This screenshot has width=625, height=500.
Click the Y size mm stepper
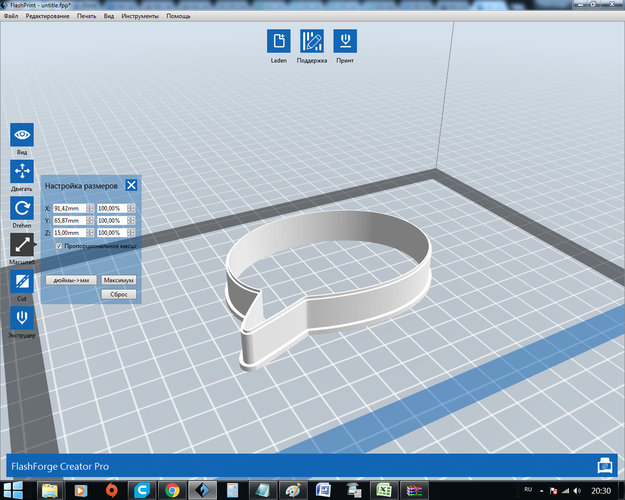pos(90,220)
